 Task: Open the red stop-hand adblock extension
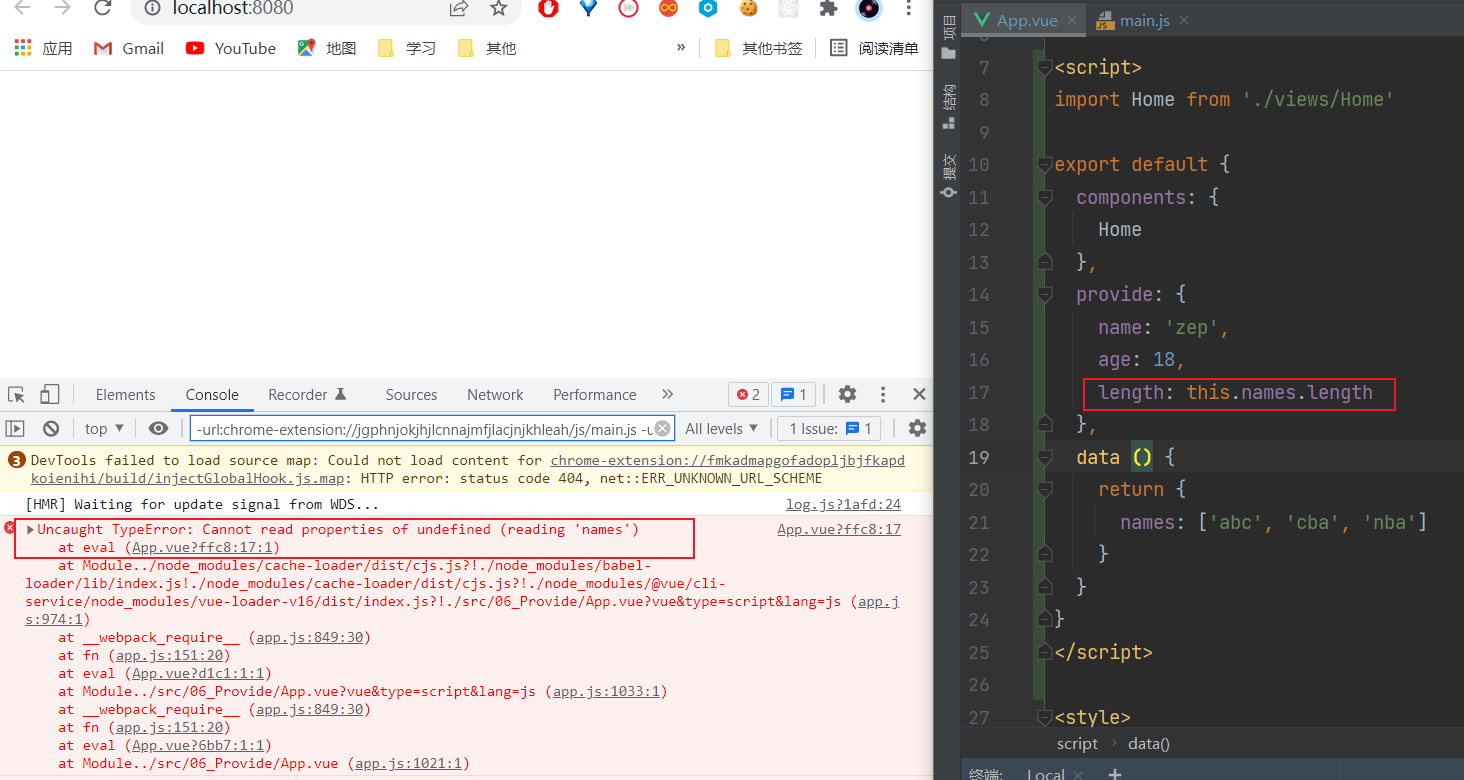pos(548,9)
